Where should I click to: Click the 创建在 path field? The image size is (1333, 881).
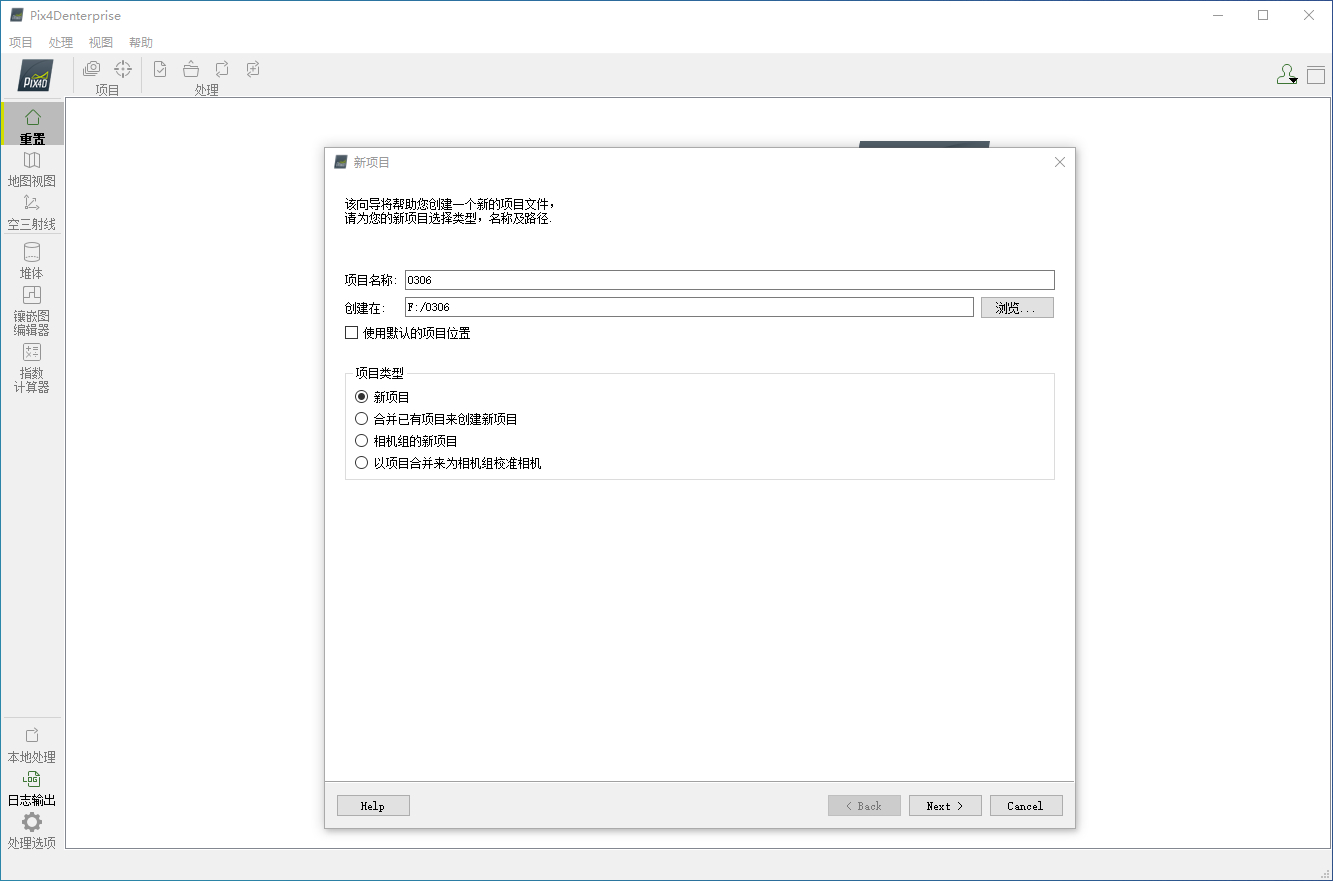[689, 307]
